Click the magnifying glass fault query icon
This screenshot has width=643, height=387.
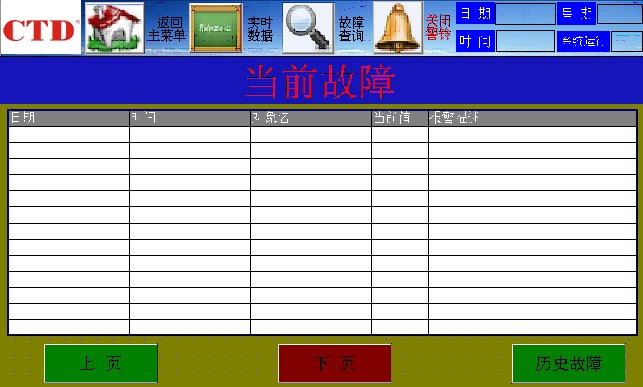pos(308,28)
